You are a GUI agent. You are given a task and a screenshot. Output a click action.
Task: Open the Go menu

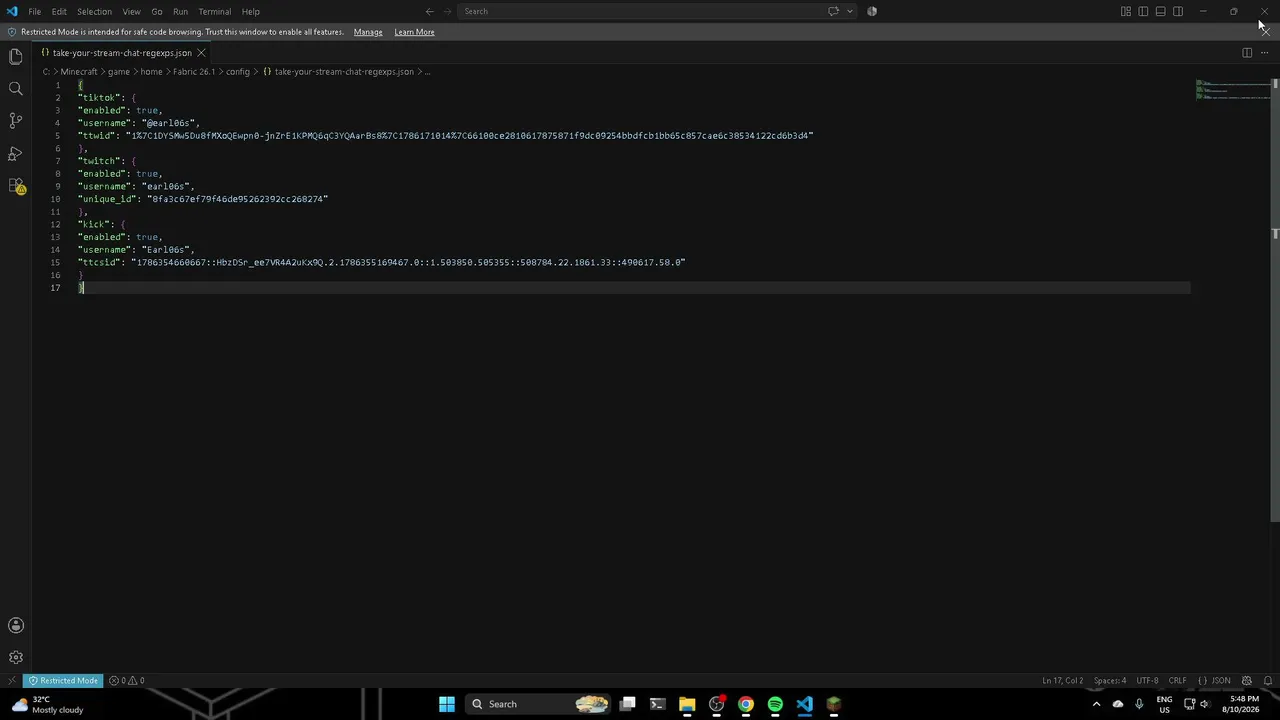point(157,11)
